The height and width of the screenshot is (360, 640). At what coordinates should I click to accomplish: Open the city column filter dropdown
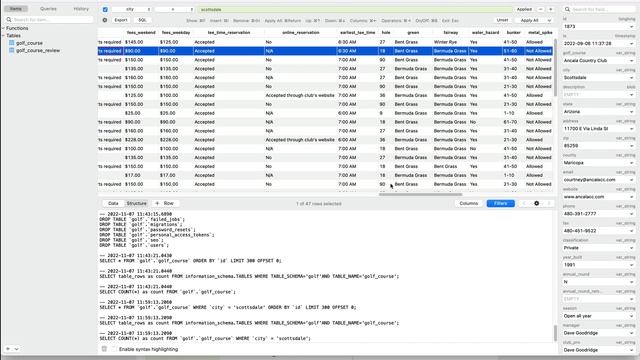(132, 9)
